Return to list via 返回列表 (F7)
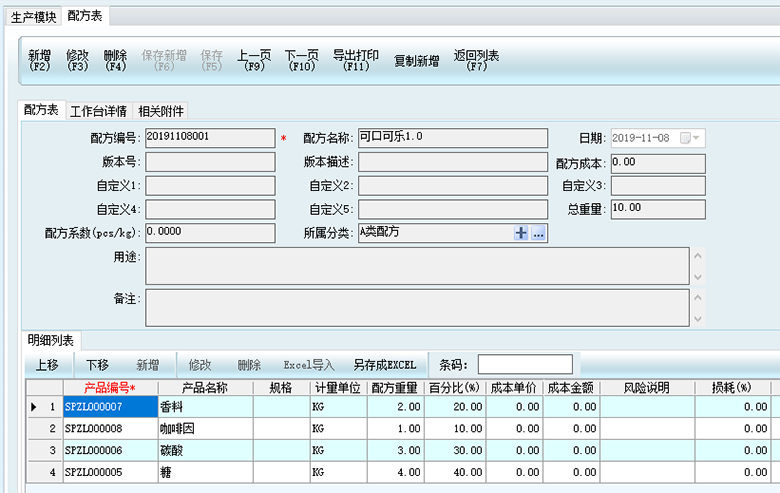 [x=476, y=61]
